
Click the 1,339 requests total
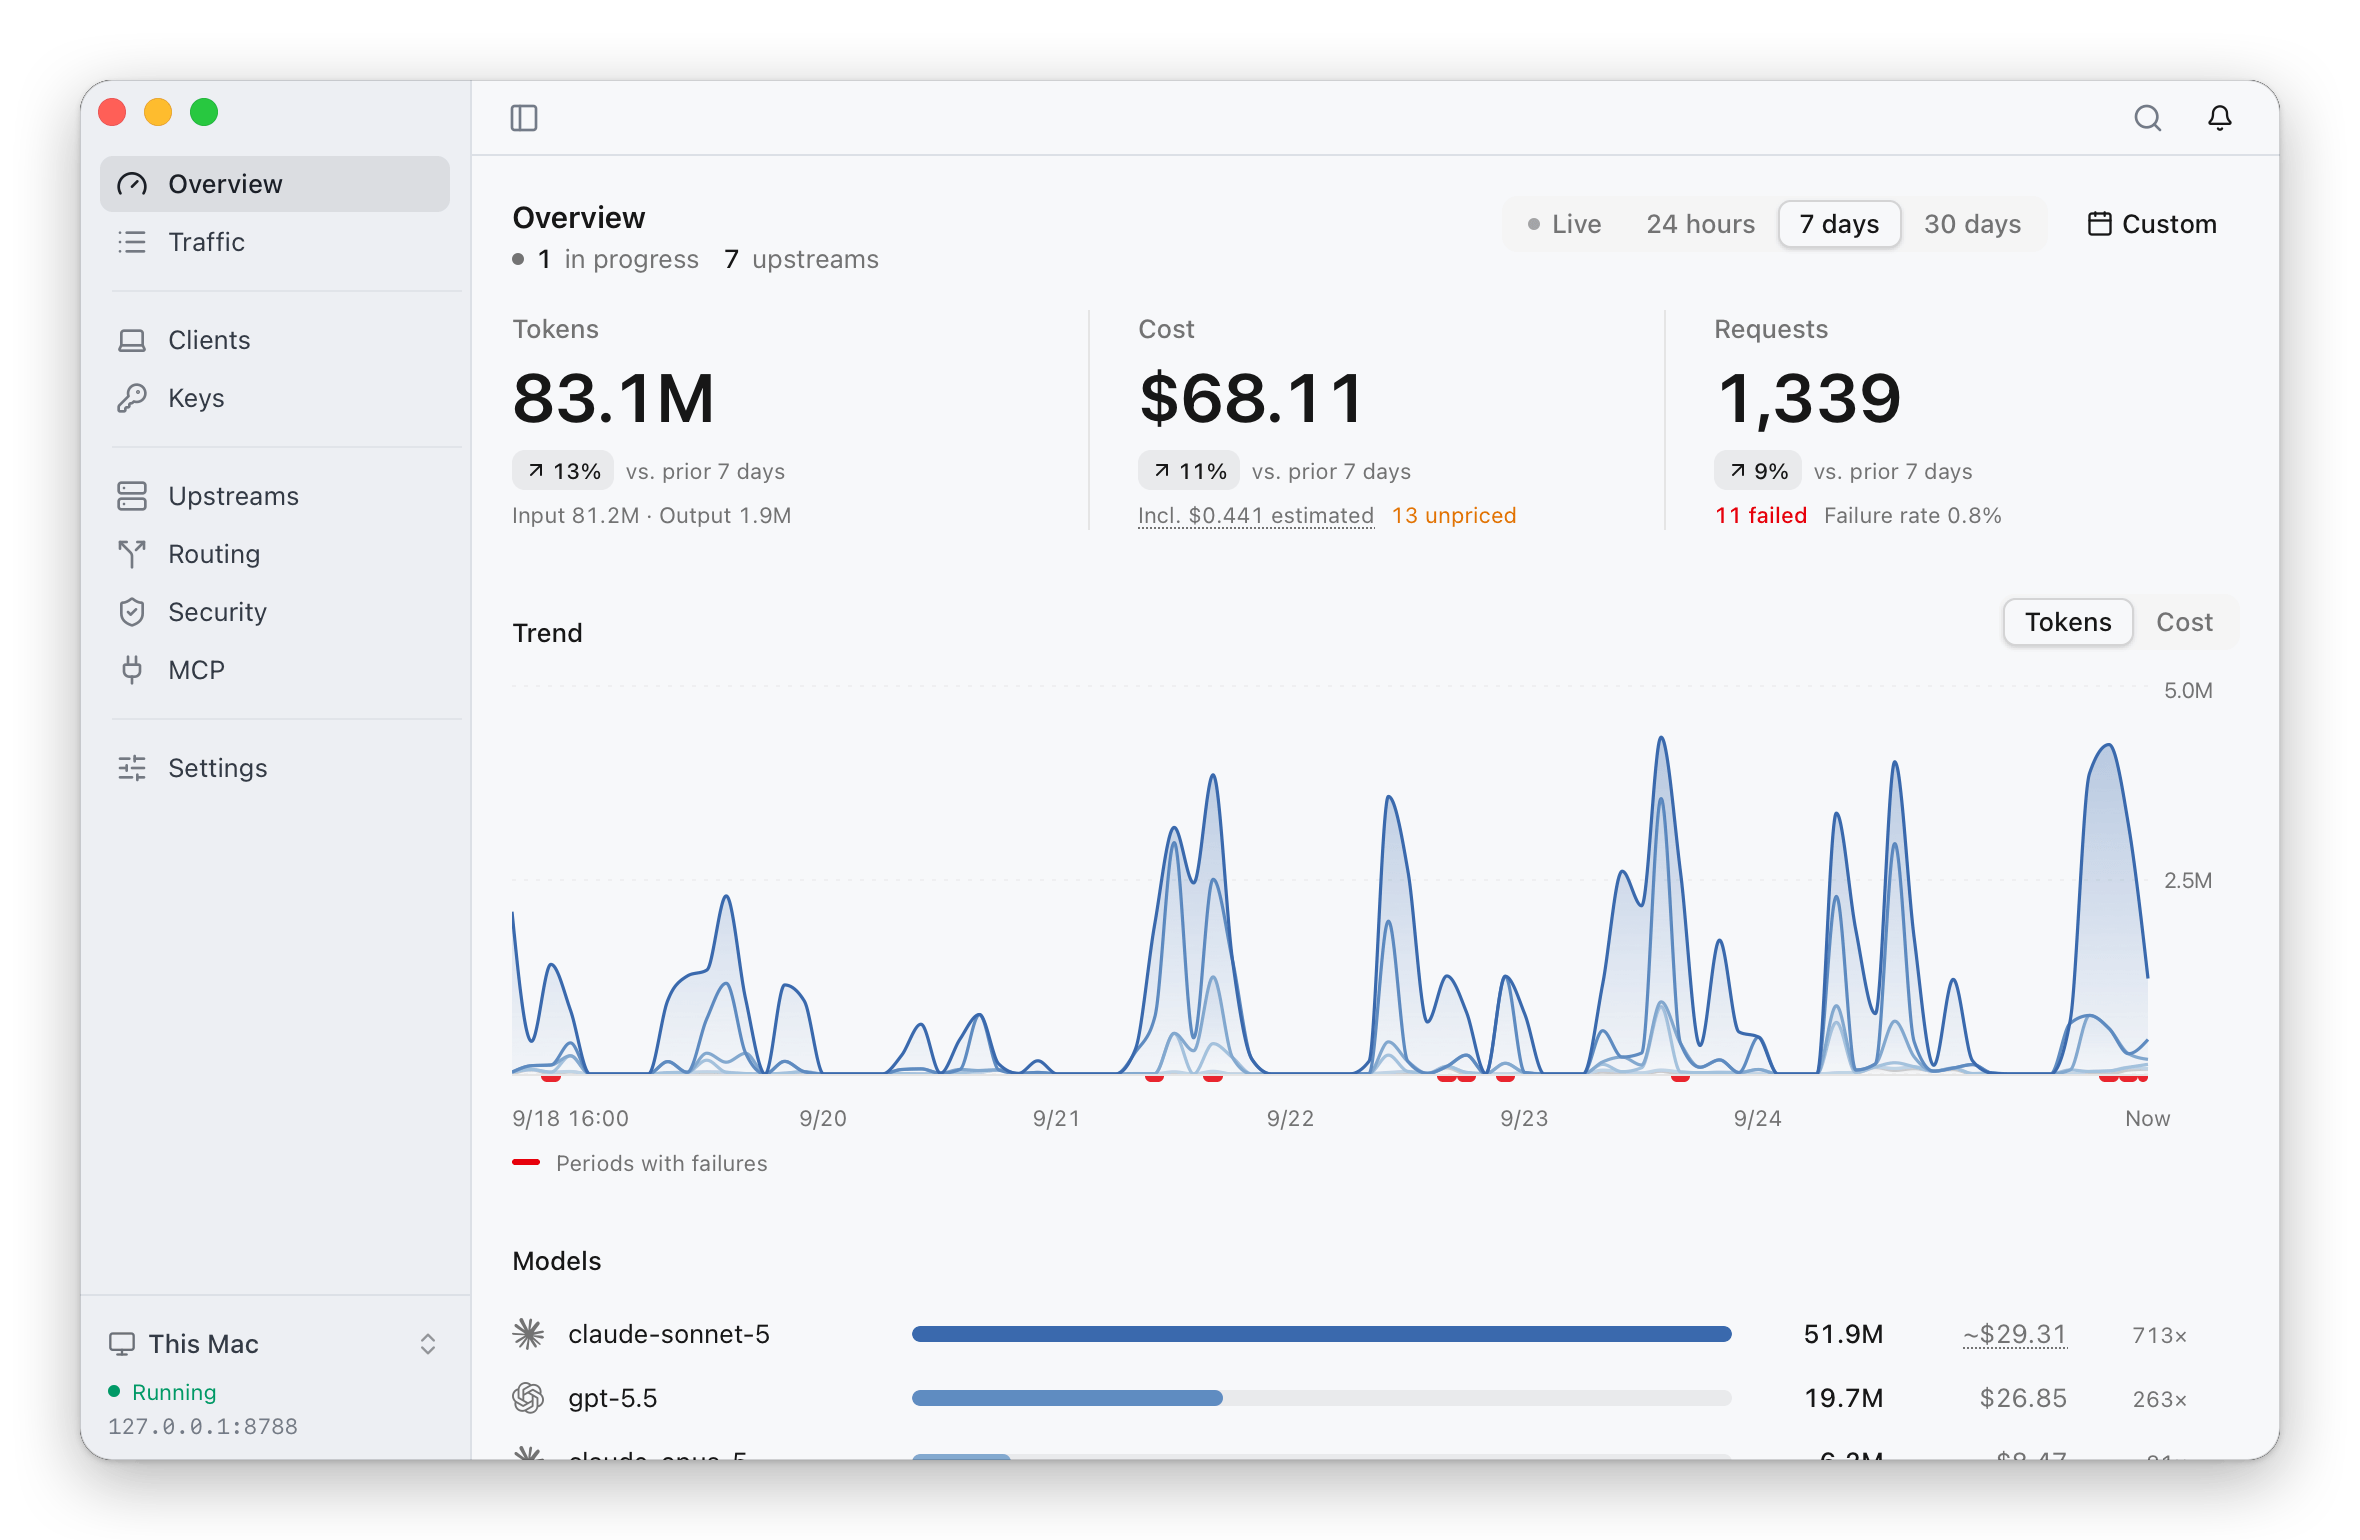pyautogui.click(x=1808, y=398)
